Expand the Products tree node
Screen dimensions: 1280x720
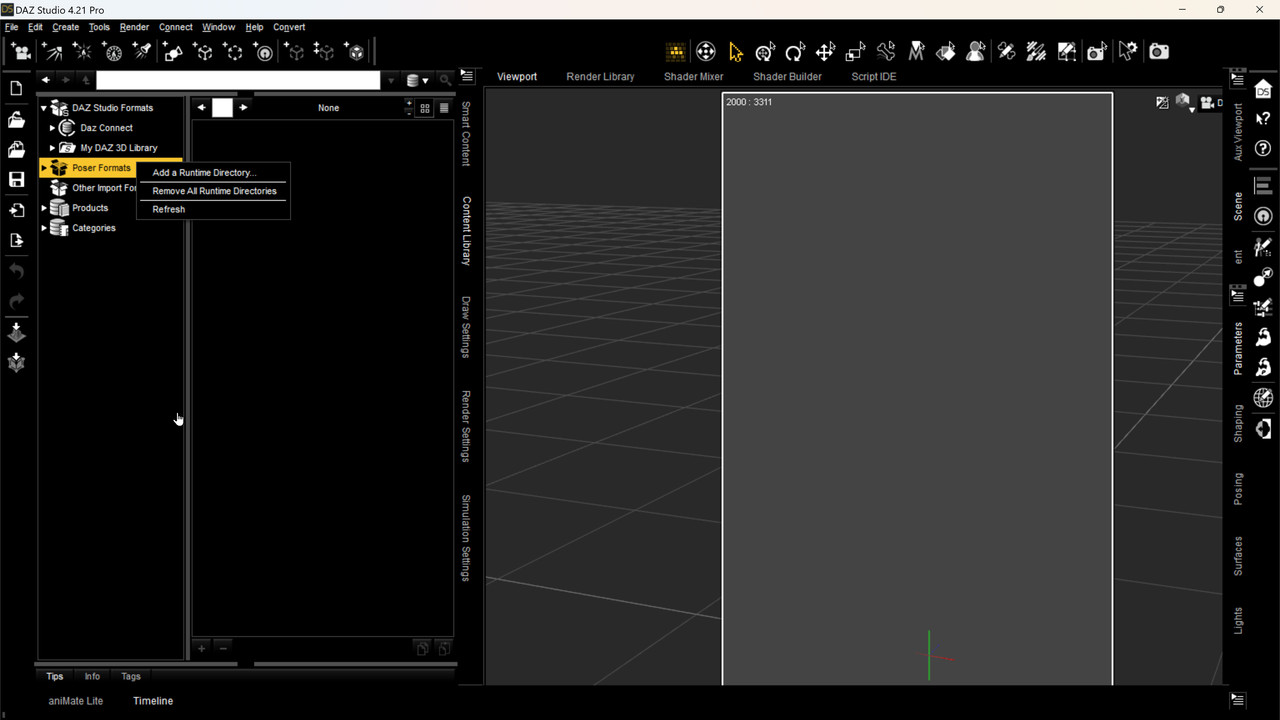click(x=44, y=208)
